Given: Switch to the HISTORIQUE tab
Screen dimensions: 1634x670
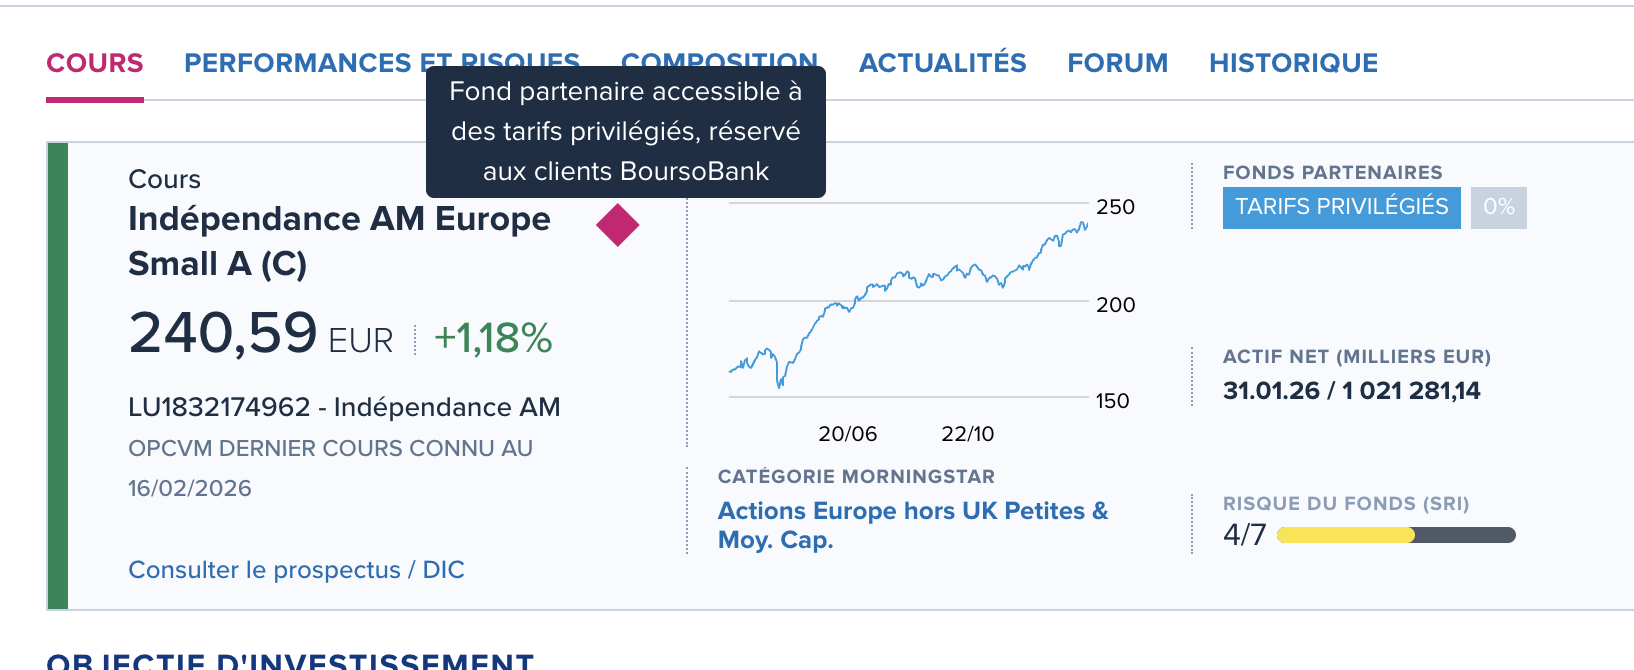Looking at the screenshot, I should (x=1293, y=63).
